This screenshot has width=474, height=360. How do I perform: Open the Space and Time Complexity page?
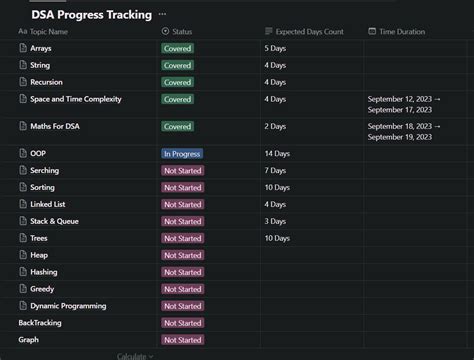[76, 99]
